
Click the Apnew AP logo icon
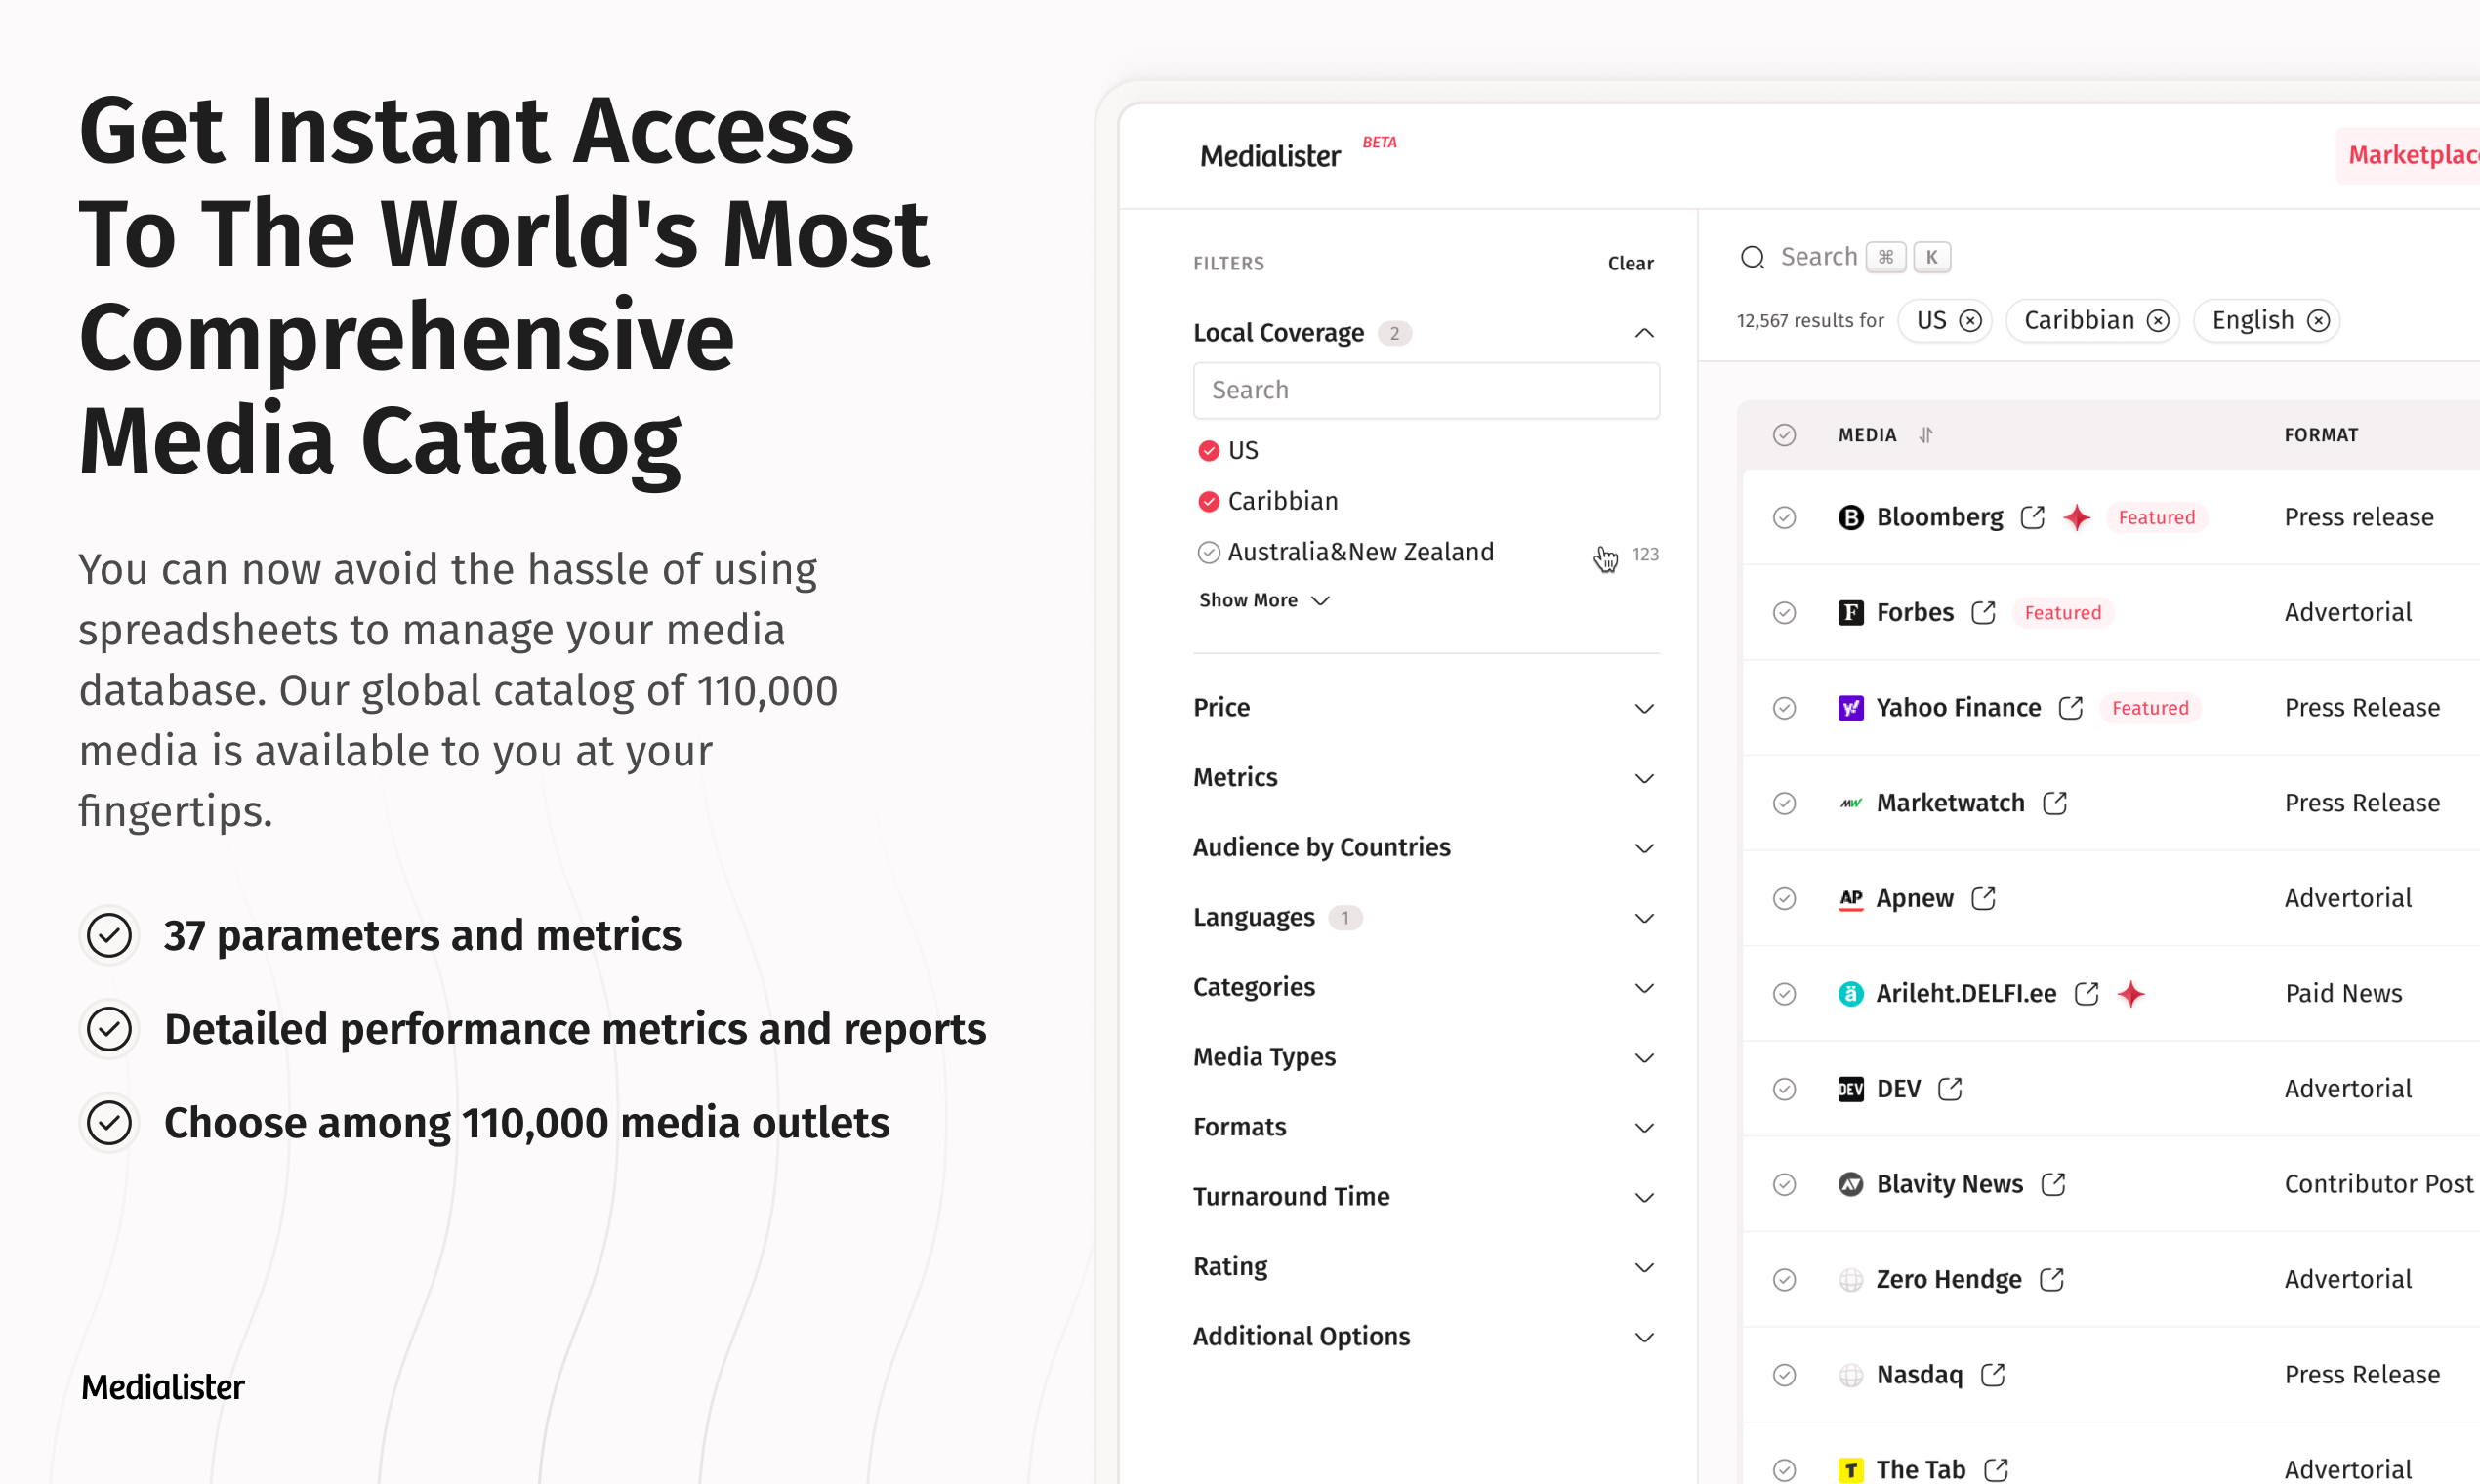pos(1851,898)
